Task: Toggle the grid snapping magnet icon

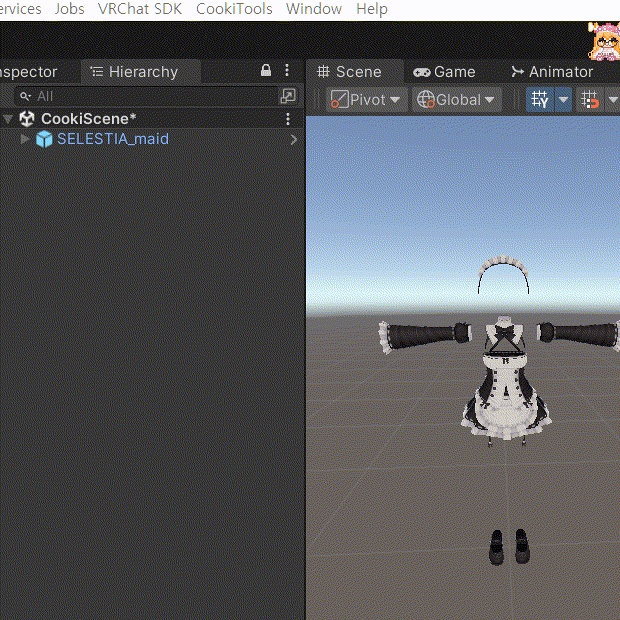Action: pos(590,100)
